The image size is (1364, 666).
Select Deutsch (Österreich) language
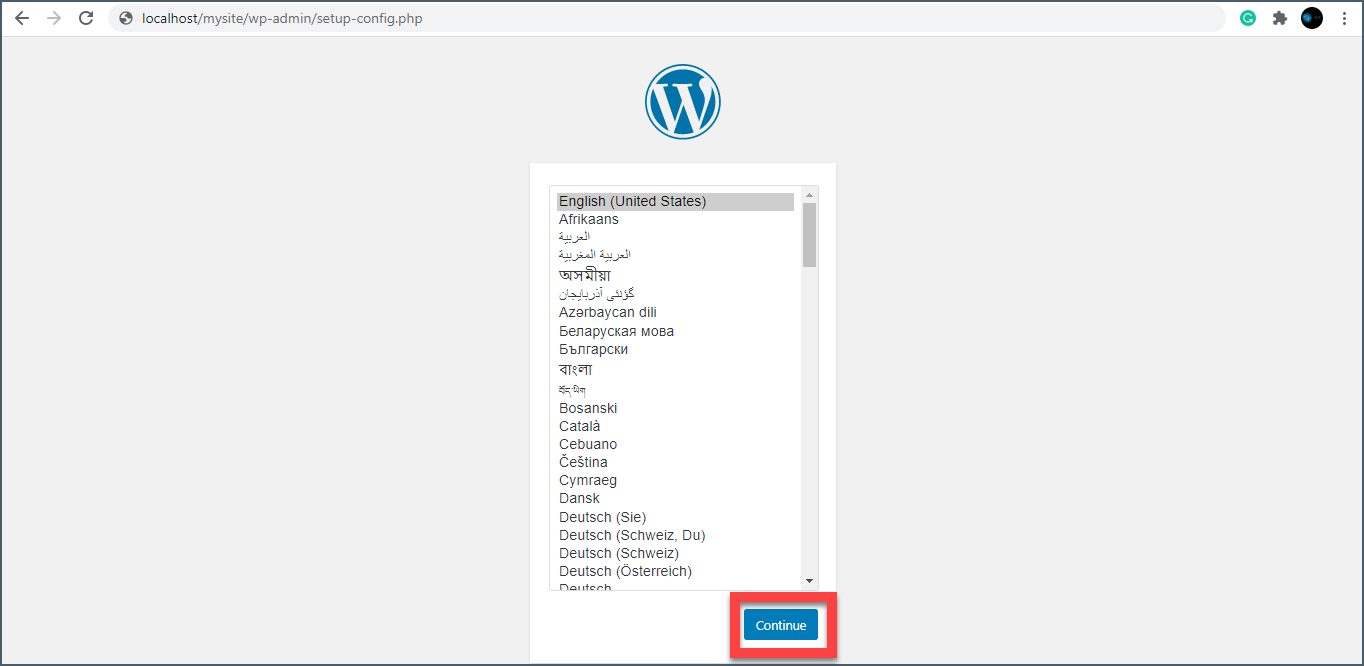[675, 571]
